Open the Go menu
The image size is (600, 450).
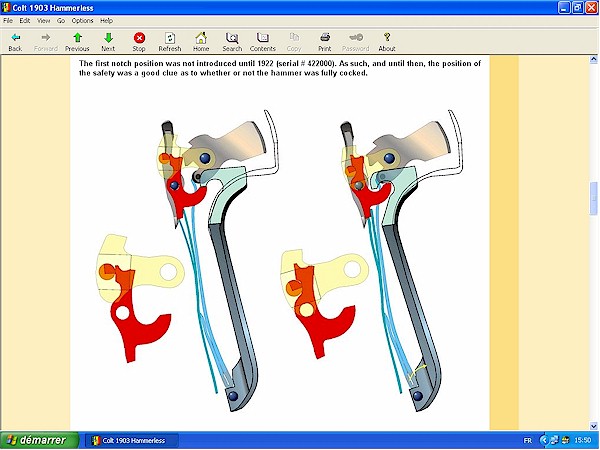(x=61, y=21)
